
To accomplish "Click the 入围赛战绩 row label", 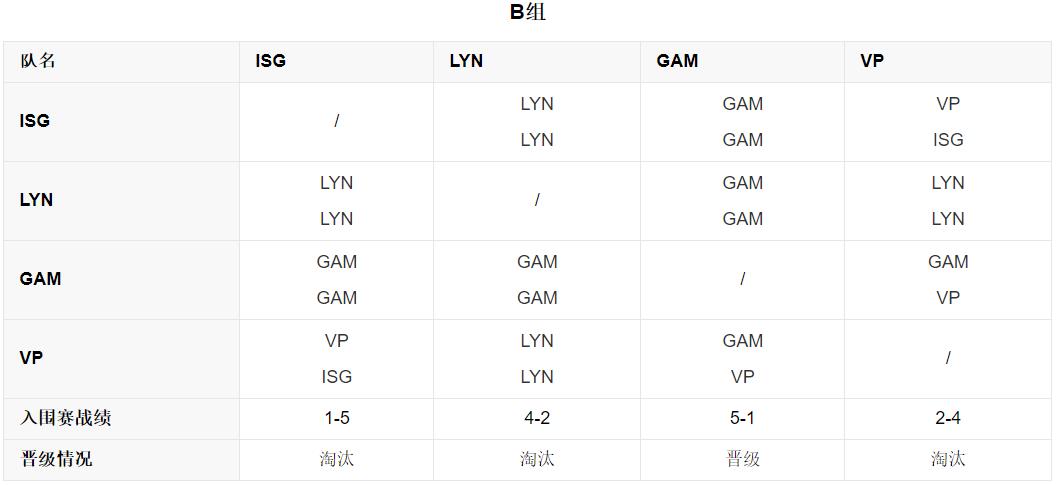I will [65, 418].
